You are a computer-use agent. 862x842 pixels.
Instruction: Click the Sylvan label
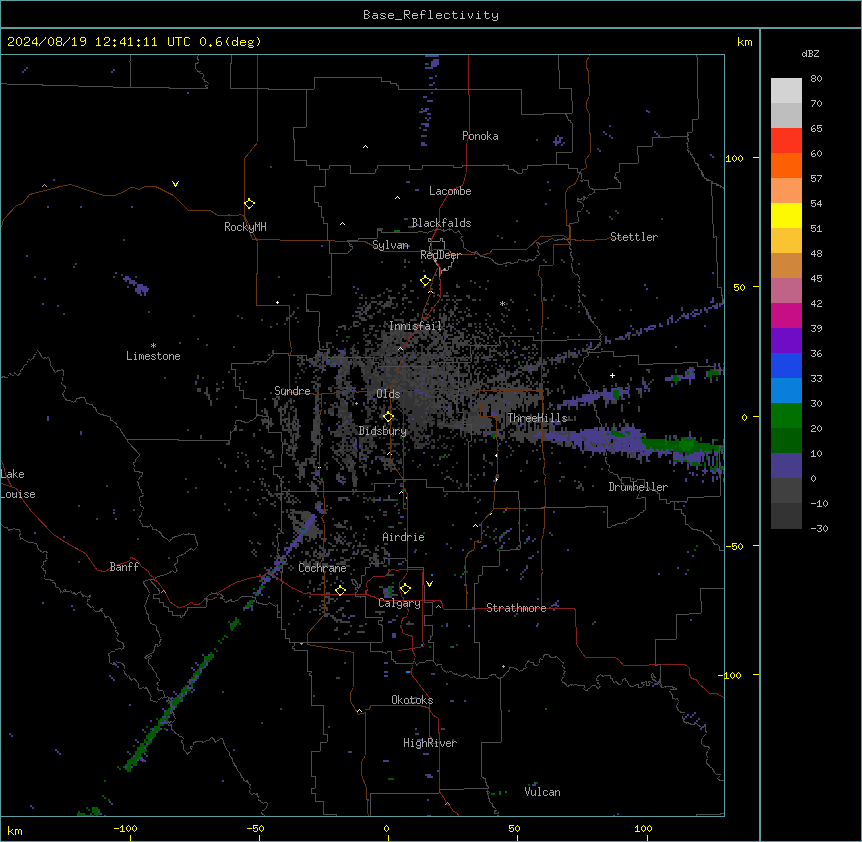(x=390, y=245)
